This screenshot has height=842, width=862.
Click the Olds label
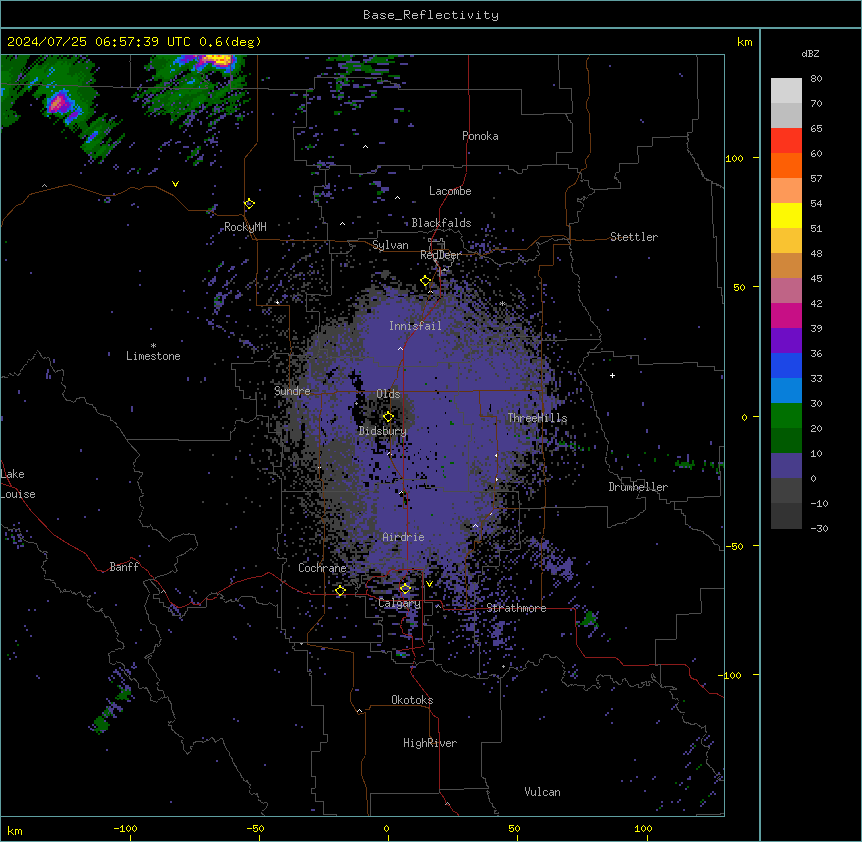[388, 394]
